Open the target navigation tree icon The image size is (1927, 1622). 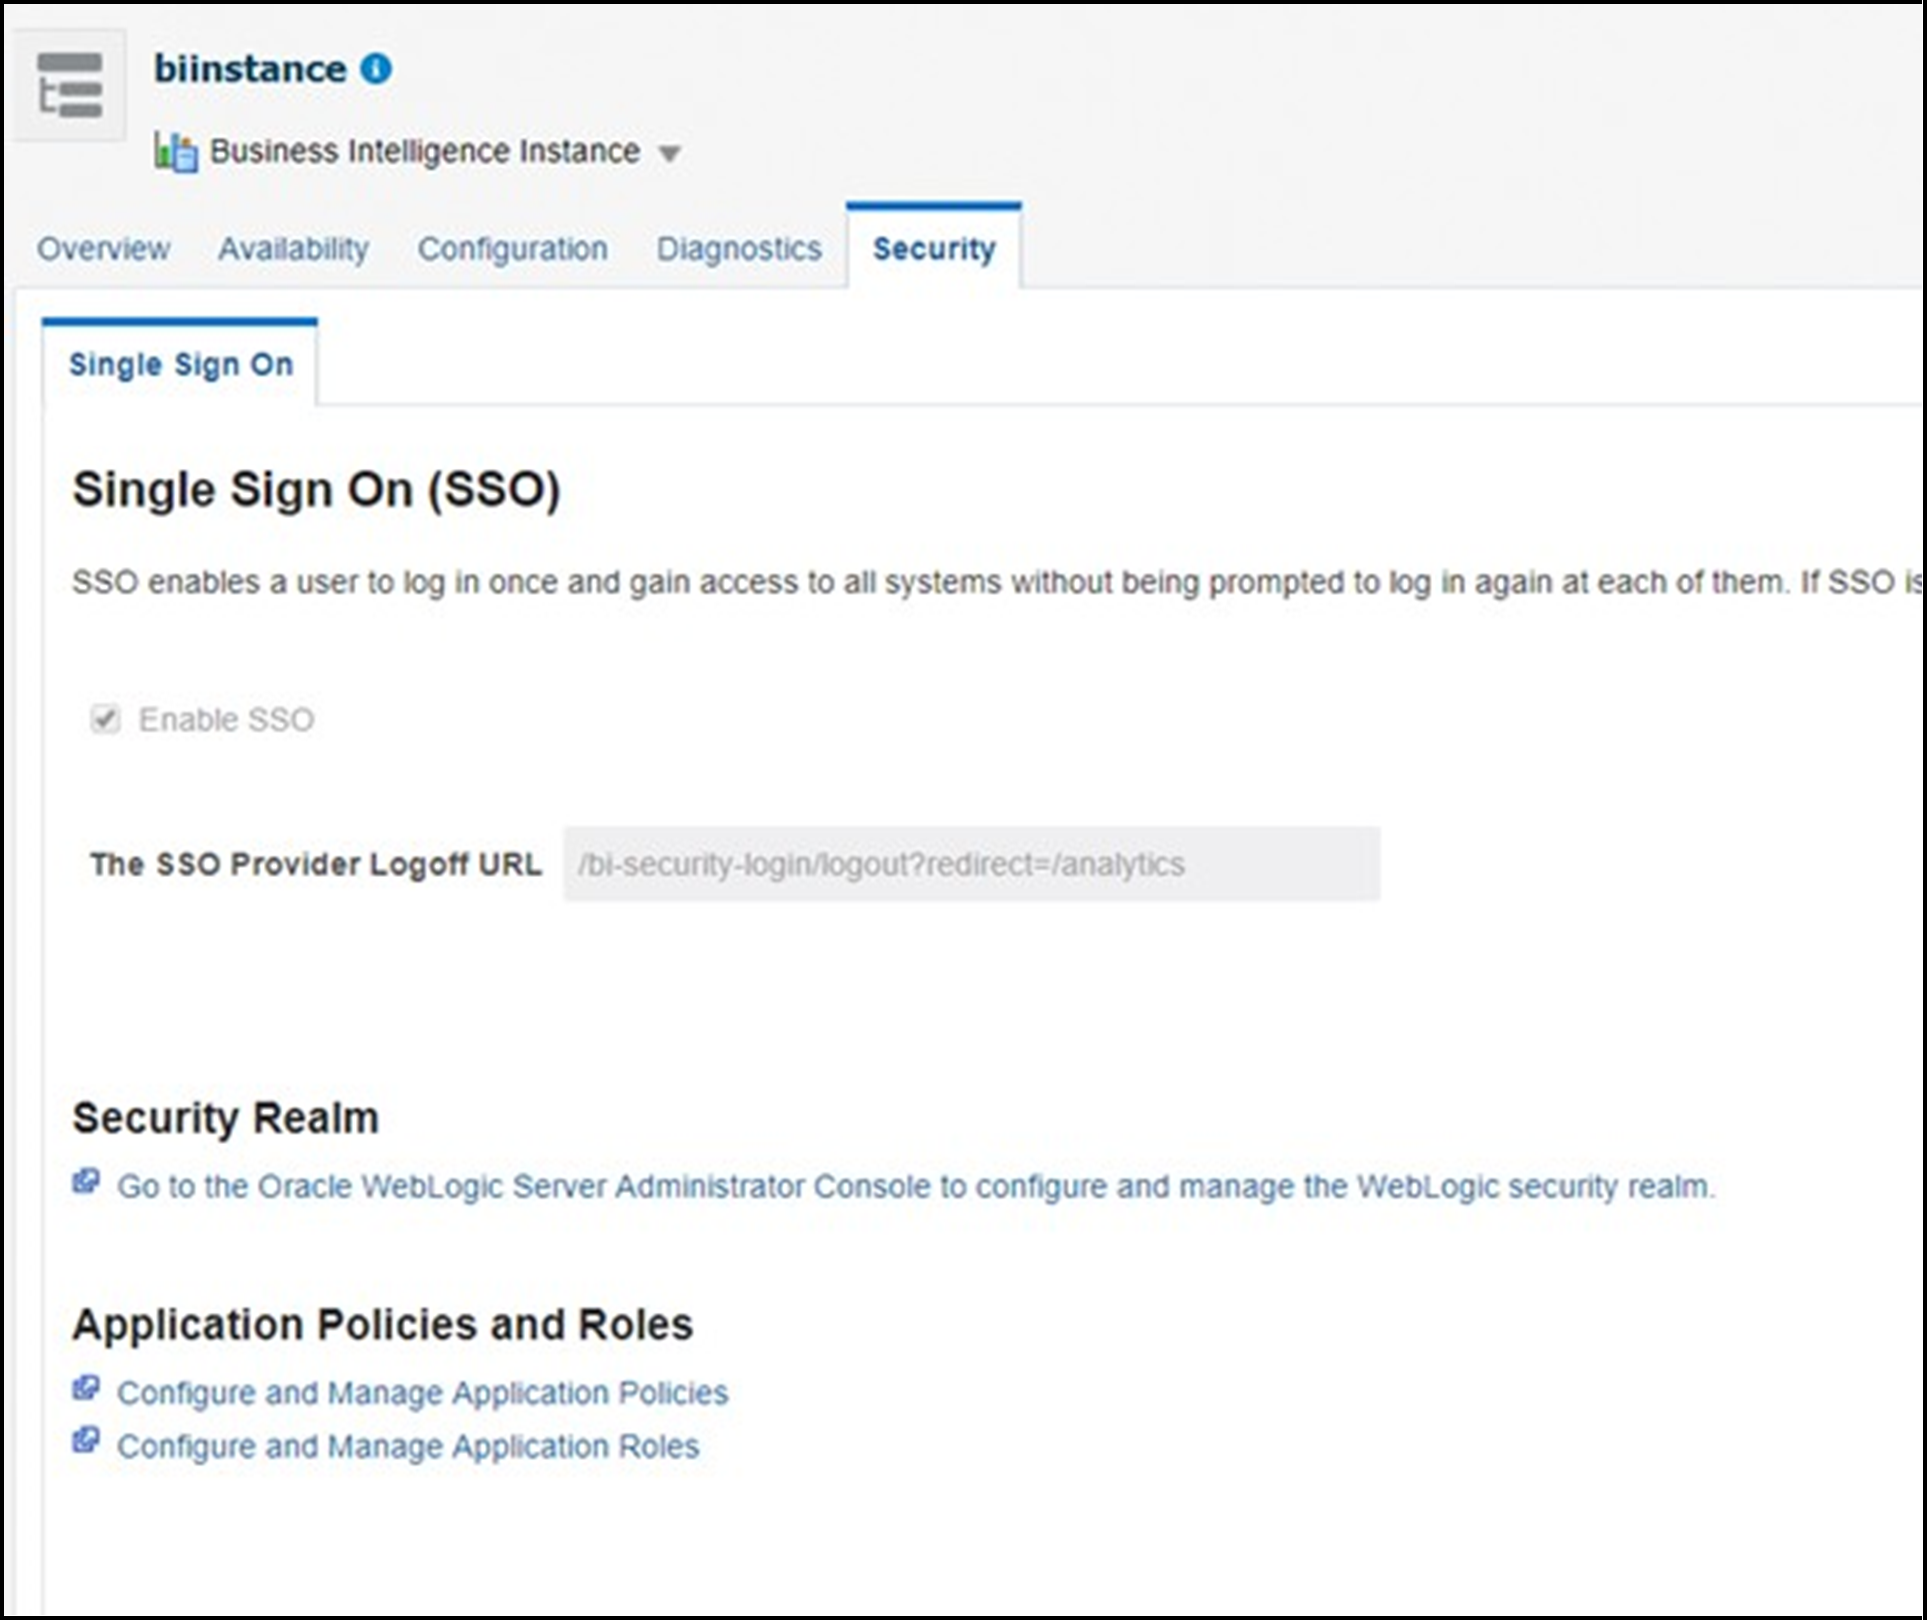69,85
